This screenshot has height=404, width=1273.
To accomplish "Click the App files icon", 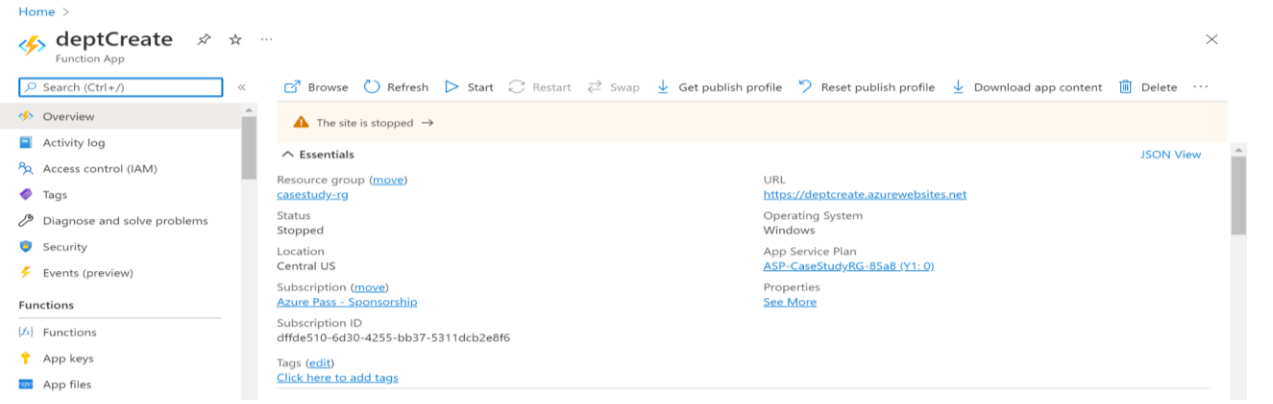I will [26, 384].
